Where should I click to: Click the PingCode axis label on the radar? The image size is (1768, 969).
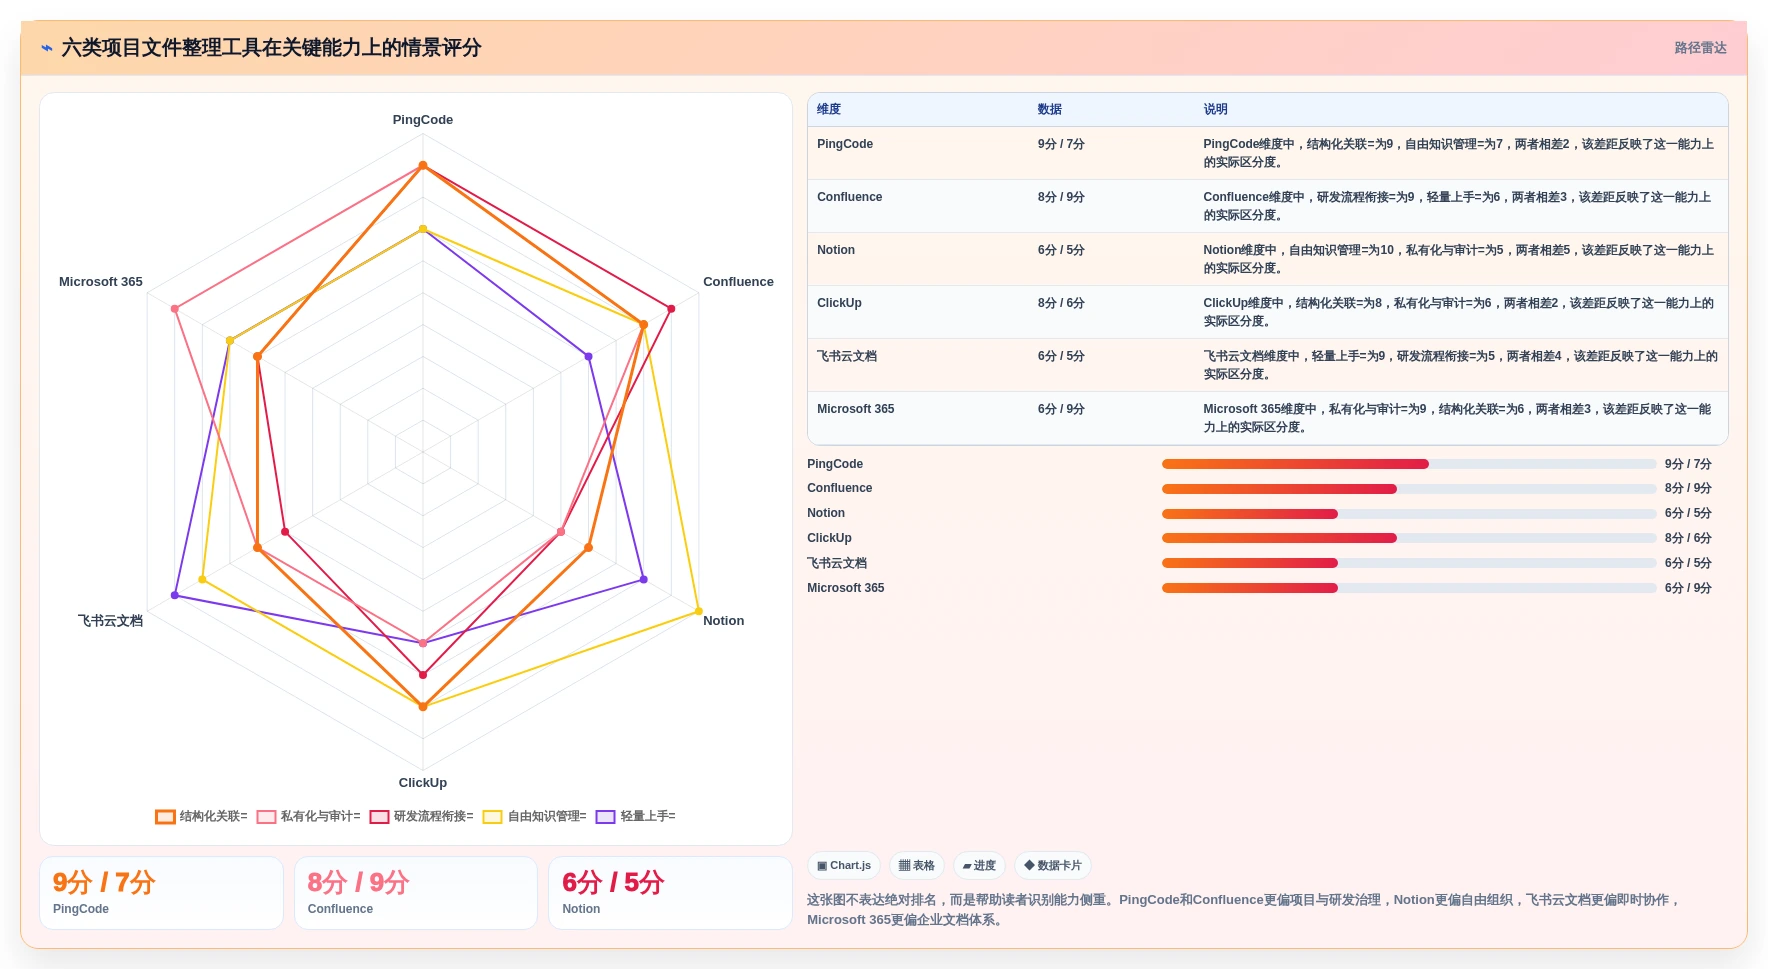coord(423,120)
